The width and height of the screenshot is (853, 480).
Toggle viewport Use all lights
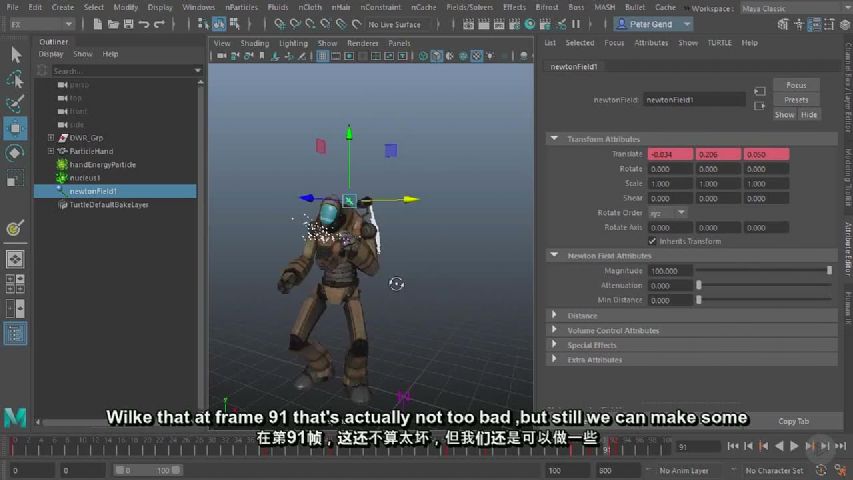(x=490, y=56)
